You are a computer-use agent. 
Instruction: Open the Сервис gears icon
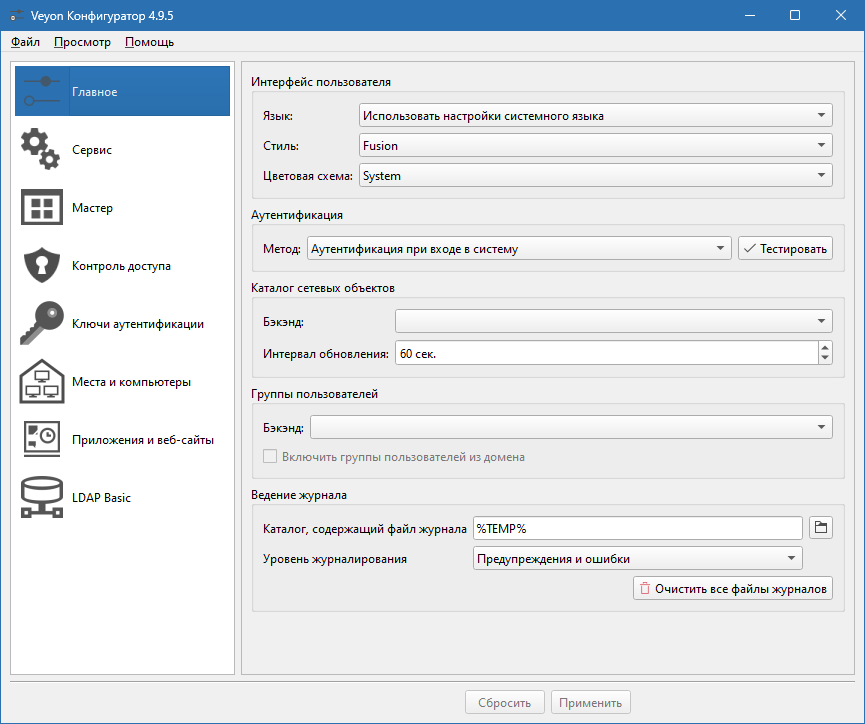41,150
